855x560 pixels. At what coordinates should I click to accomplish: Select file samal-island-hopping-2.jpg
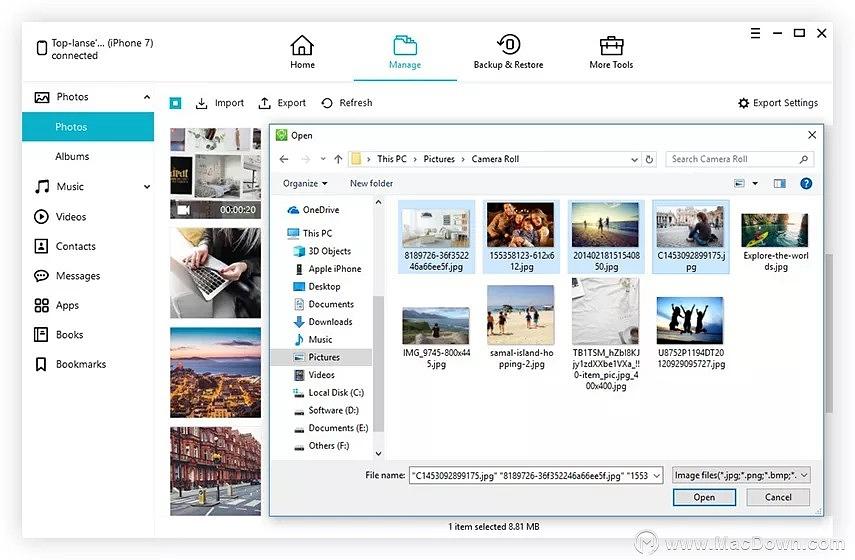click(521, 327)
